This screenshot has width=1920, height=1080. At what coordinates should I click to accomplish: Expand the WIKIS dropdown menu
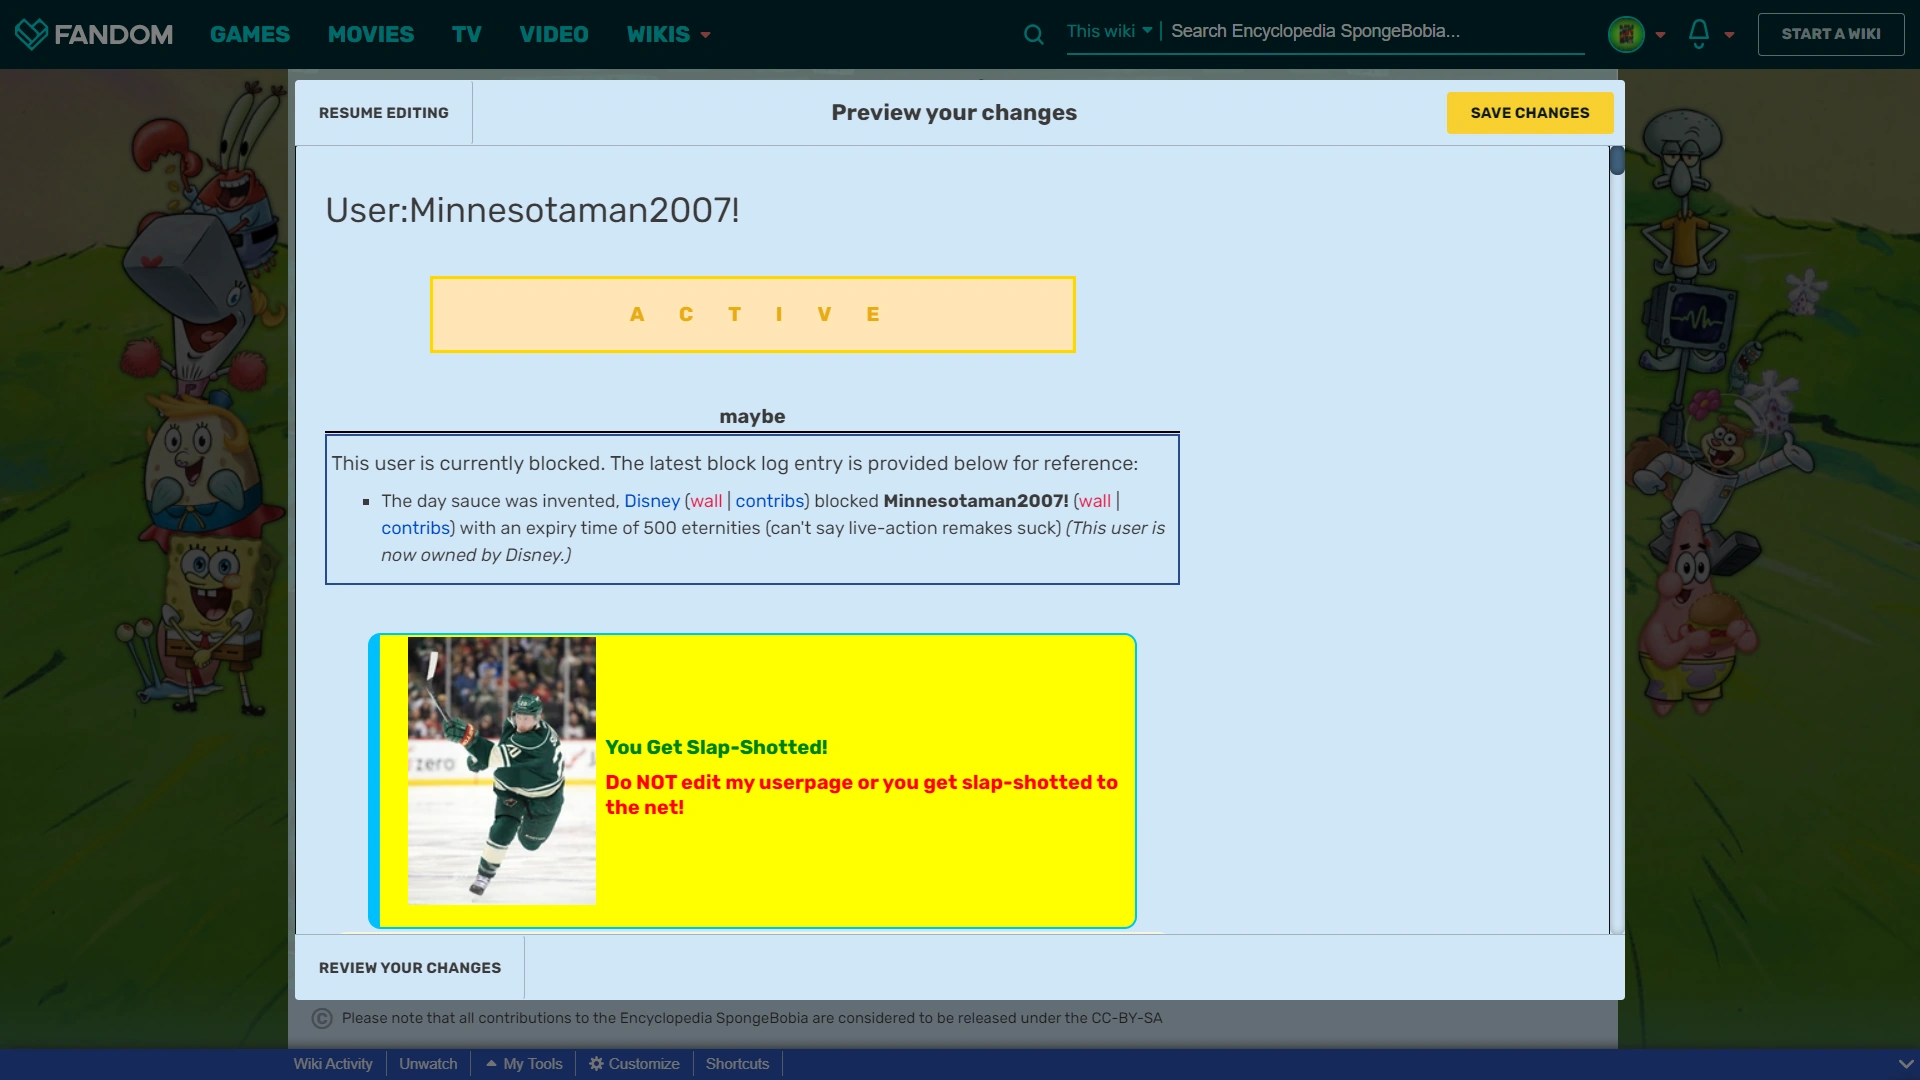pyautogui.click(x=668, y=34)
